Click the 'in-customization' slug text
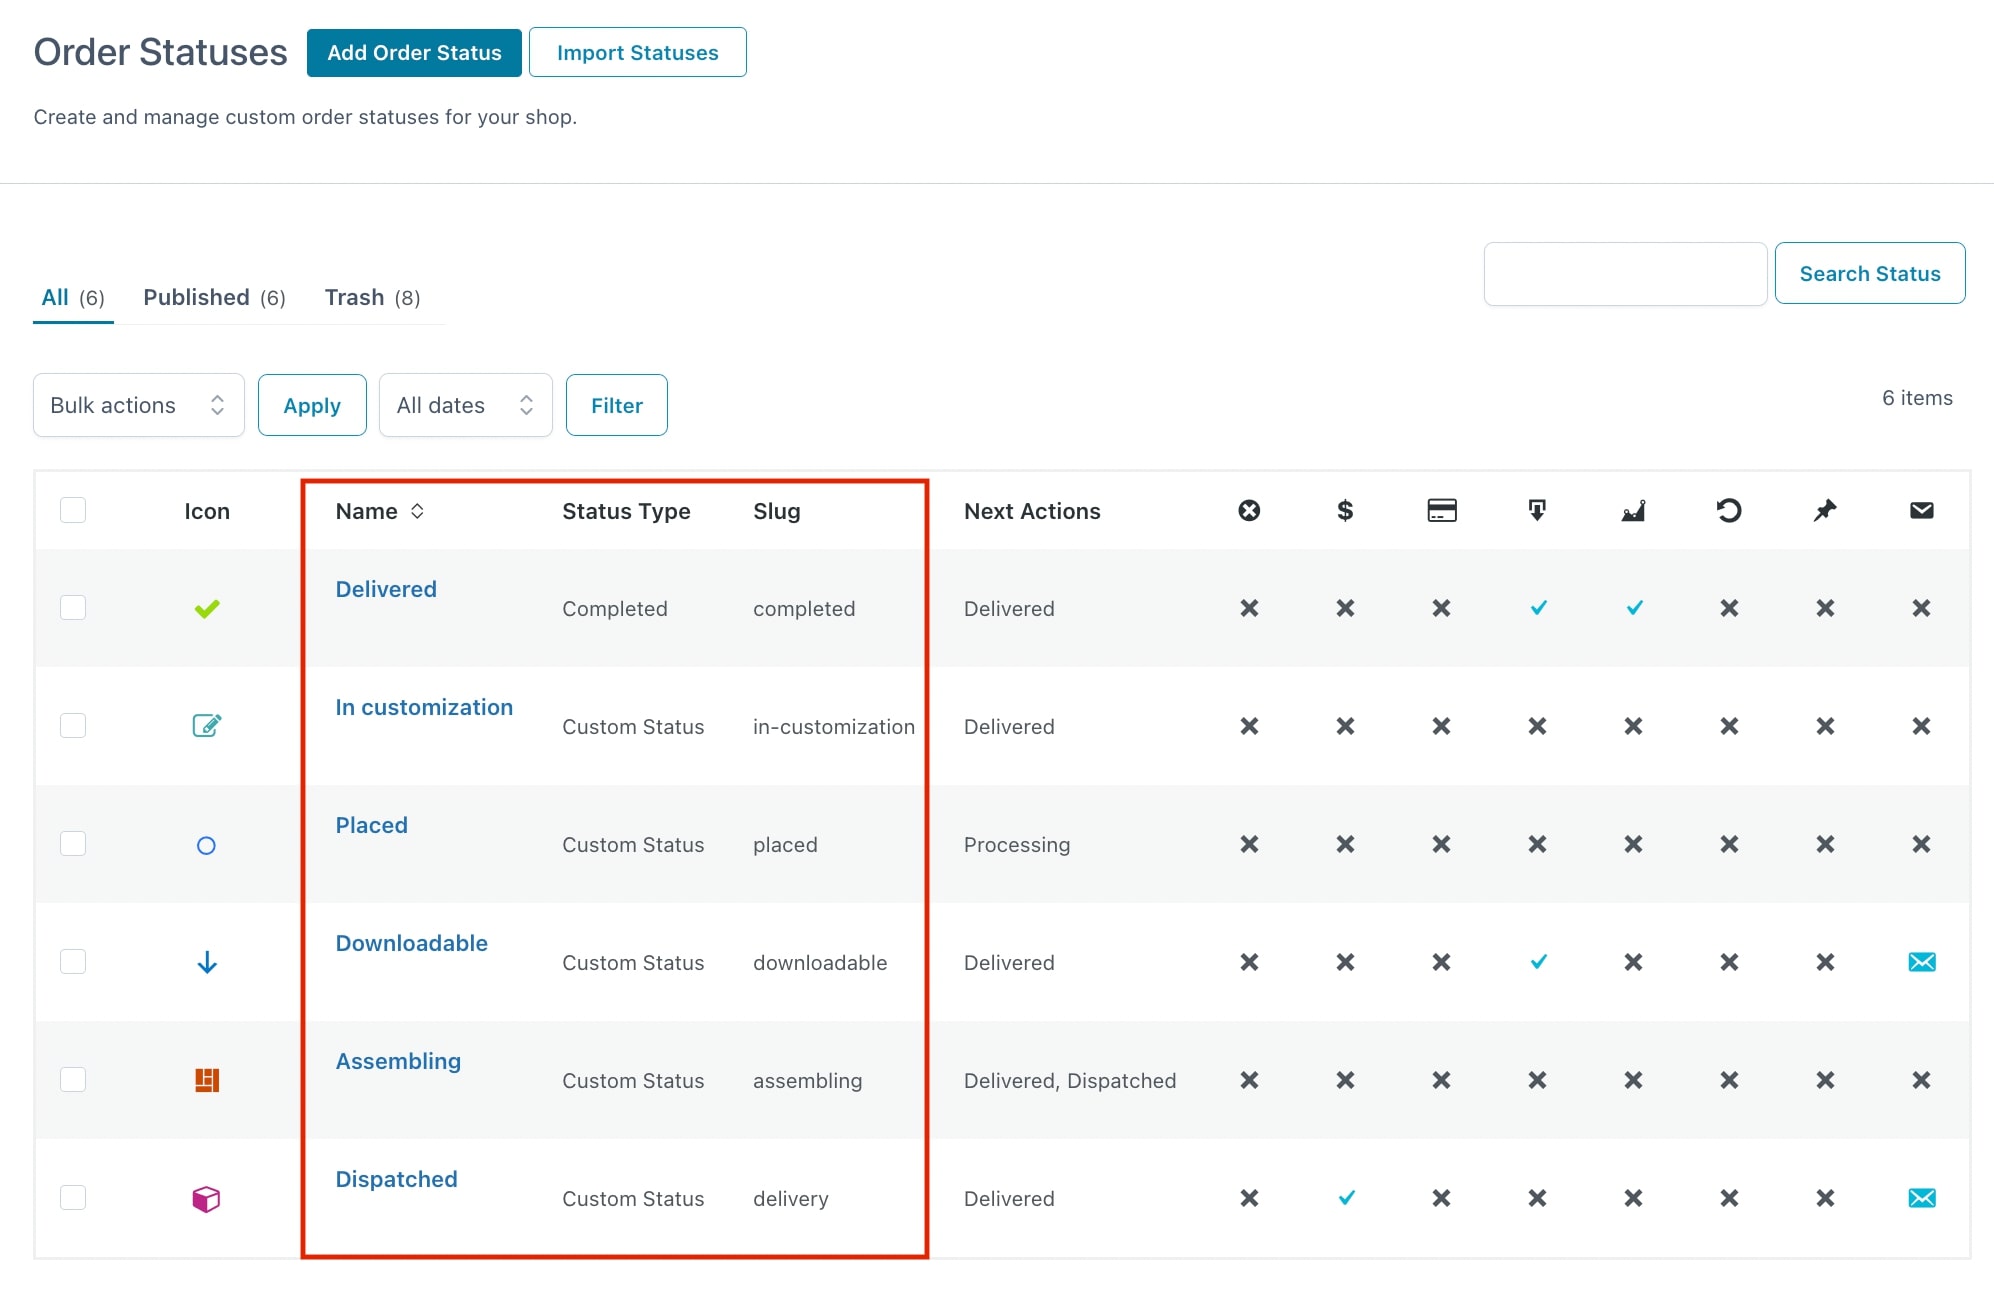Image resolution: width=1994 pixels, height=1290 pixels. (834, 727)
